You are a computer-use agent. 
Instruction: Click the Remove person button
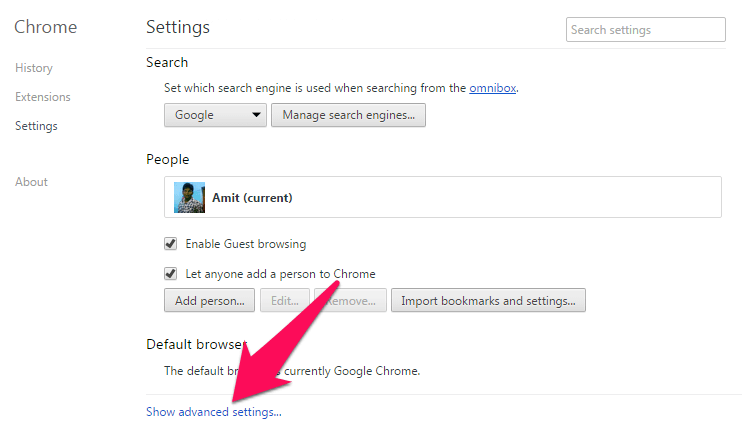coord(350,300)
